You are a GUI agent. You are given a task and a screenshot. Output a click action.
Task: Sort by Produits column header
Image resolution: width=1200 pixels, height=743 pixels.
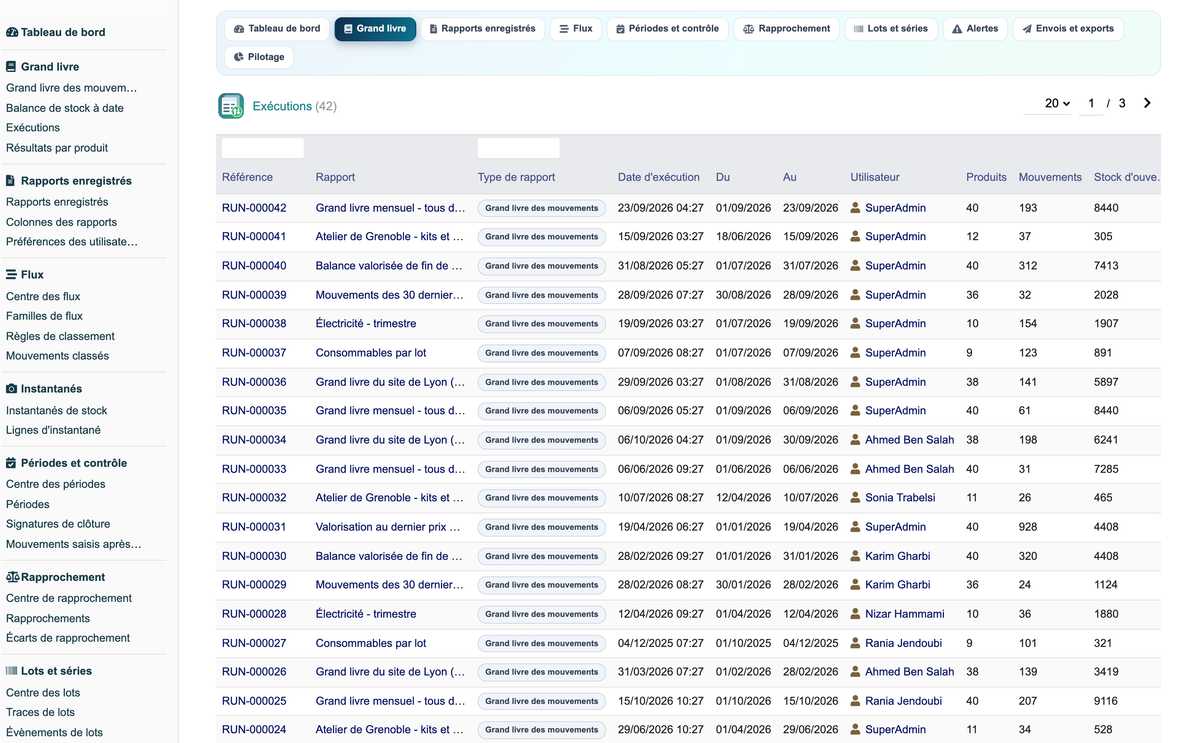coord(986,177)
